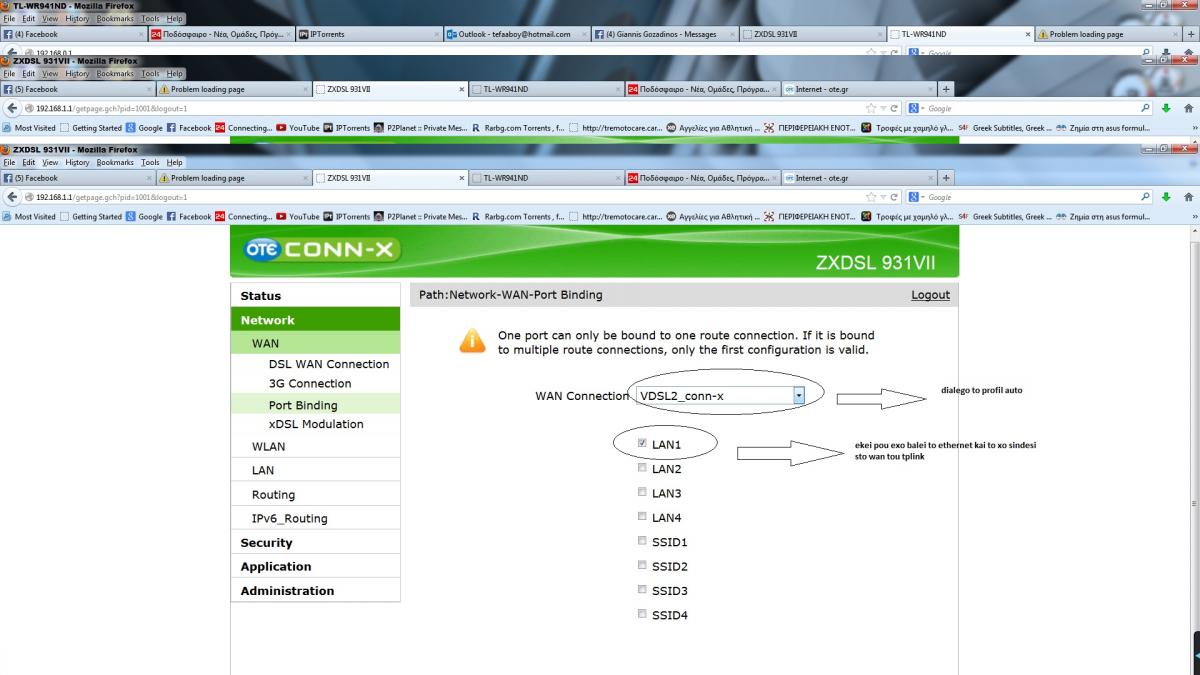Tick the SSID2 checkbox

point(642,565)
